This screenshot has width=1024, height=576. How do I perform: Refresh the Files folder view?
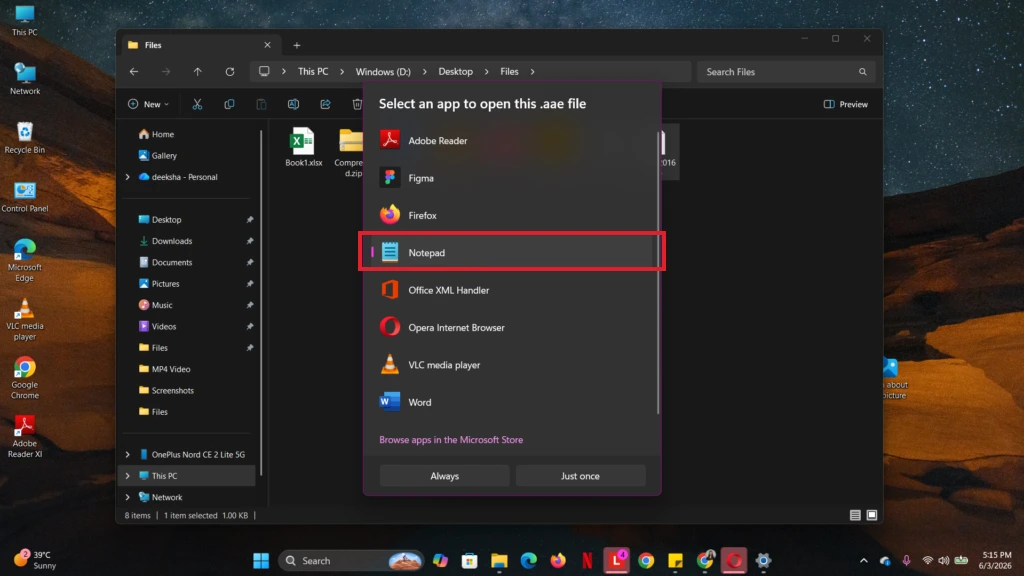230,72
